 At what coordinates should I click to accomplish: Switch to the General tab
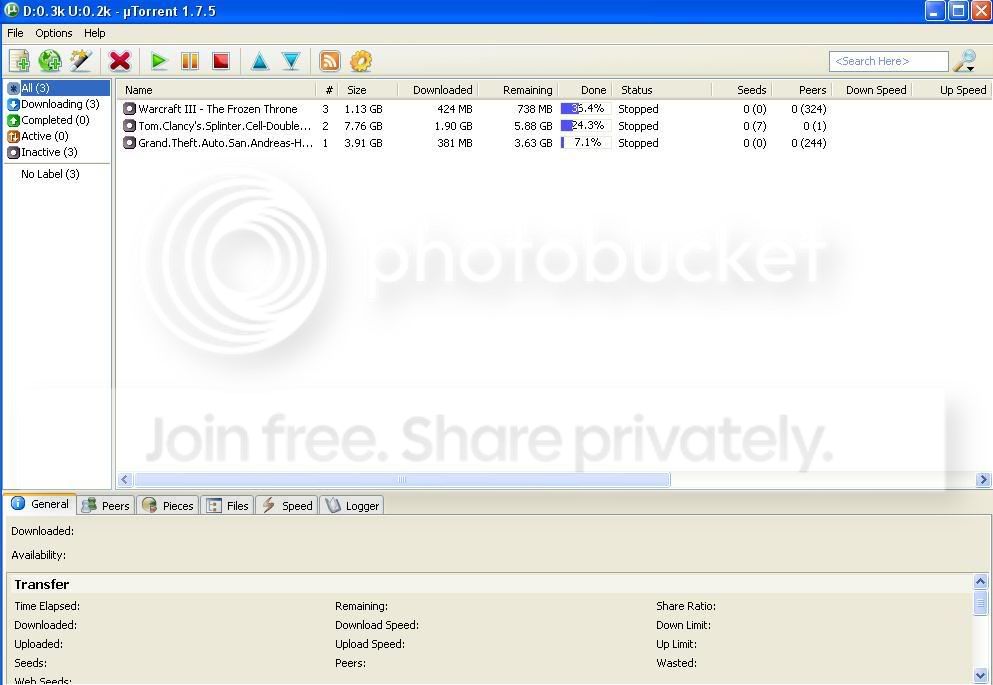[x=40, y=504]
